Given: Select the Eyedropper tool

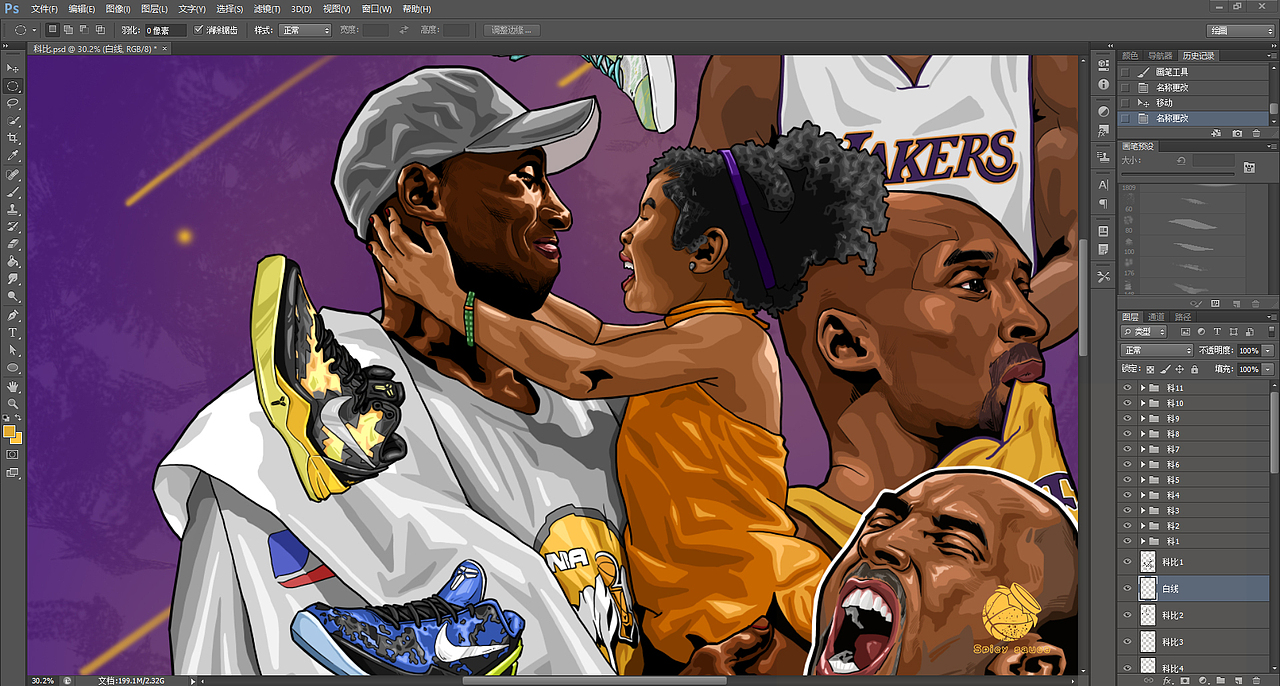Looking at the screenshot, I should click(x=13, y=156).
